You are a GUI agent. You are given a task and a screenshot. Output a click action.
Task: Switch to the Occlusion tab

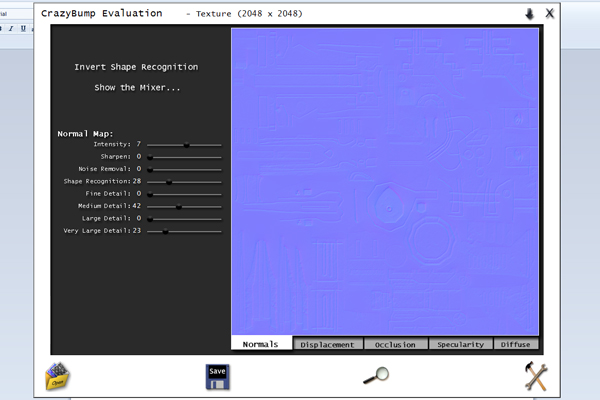tap(395, 344)
